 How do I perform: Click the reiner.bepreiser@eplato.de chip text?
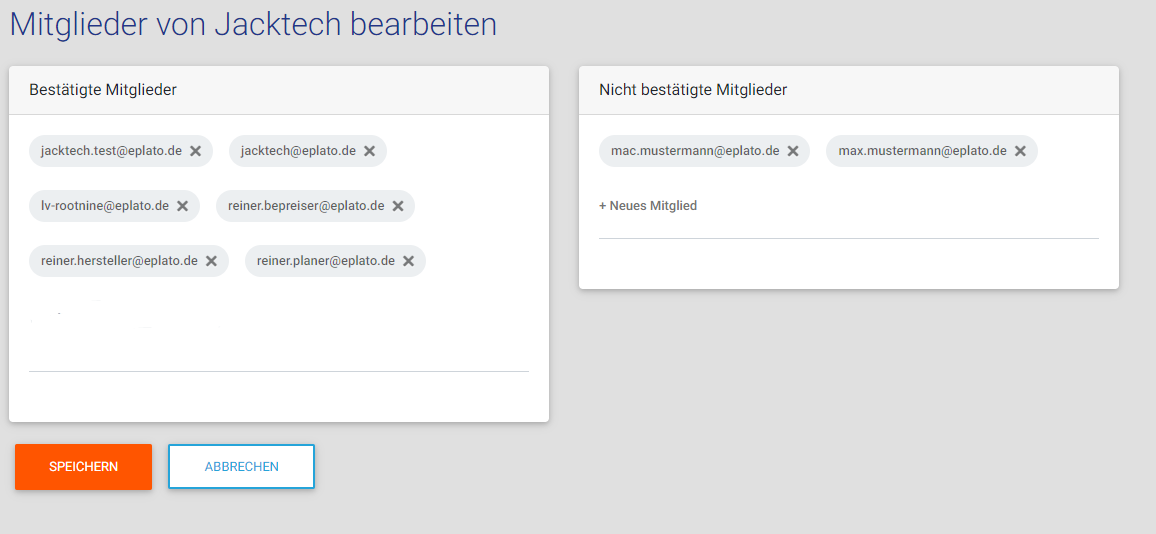tap(306, 206)
